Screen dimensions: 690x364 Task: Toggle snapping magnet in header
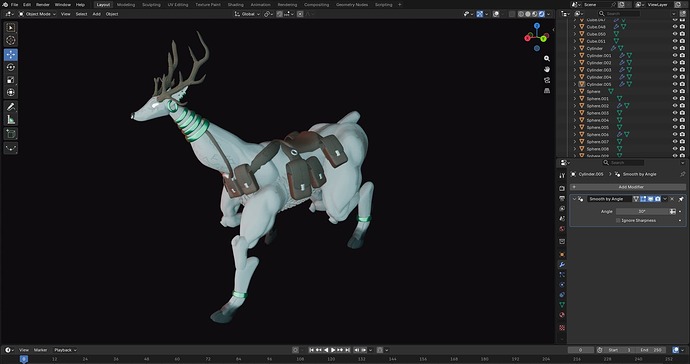[280, 14]
